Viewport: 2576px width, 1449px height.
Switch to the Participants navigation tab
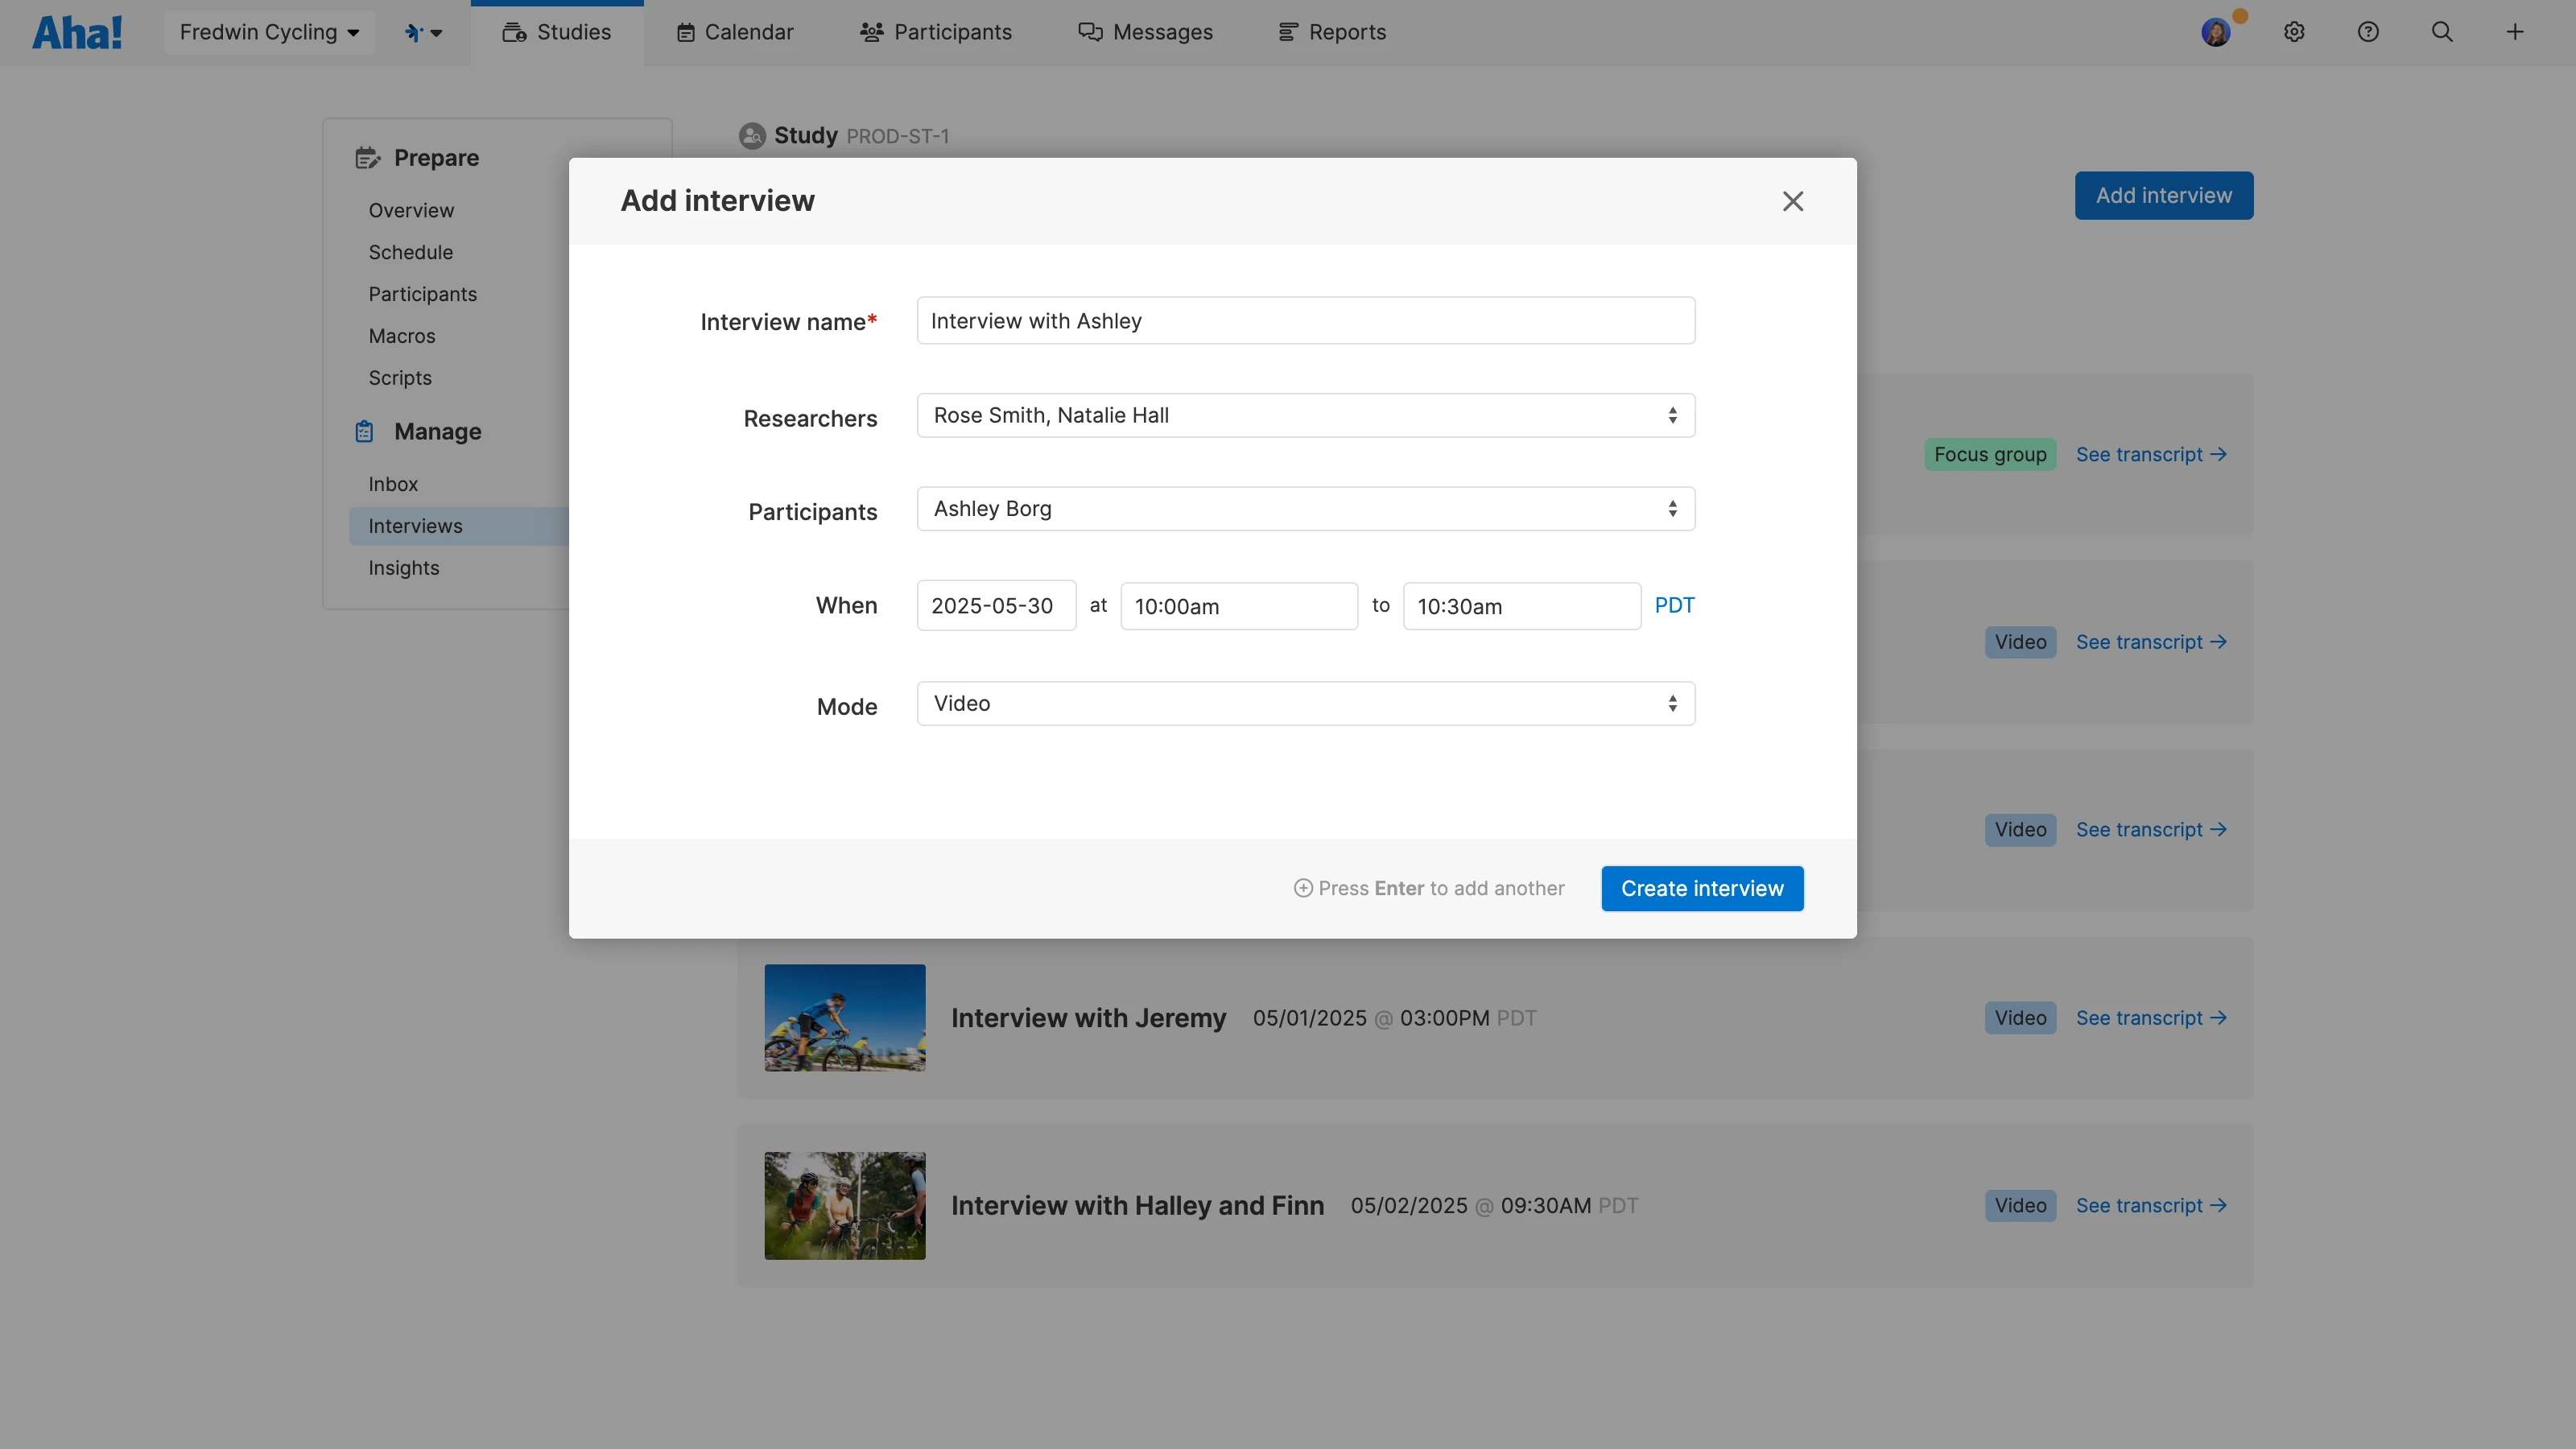(936, 31)
